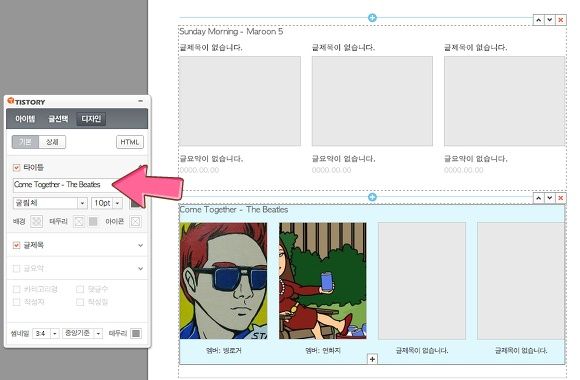The width and height of the screenshot is (580, 380).
Task: Toggle the 타이틀 checkbox
Action: [16, 168]
